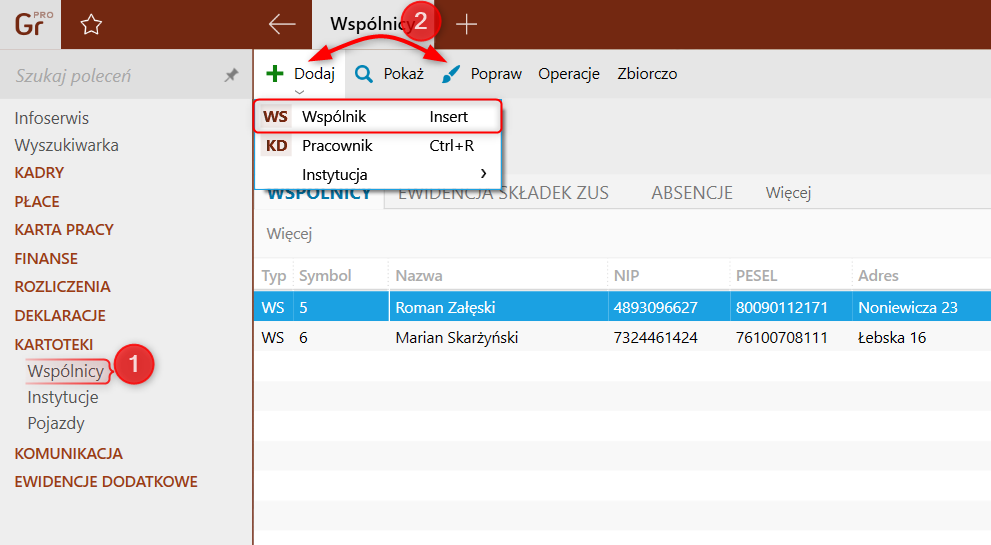Select Wspólnicy under KARTOTEKI

(x=66, y=371)
